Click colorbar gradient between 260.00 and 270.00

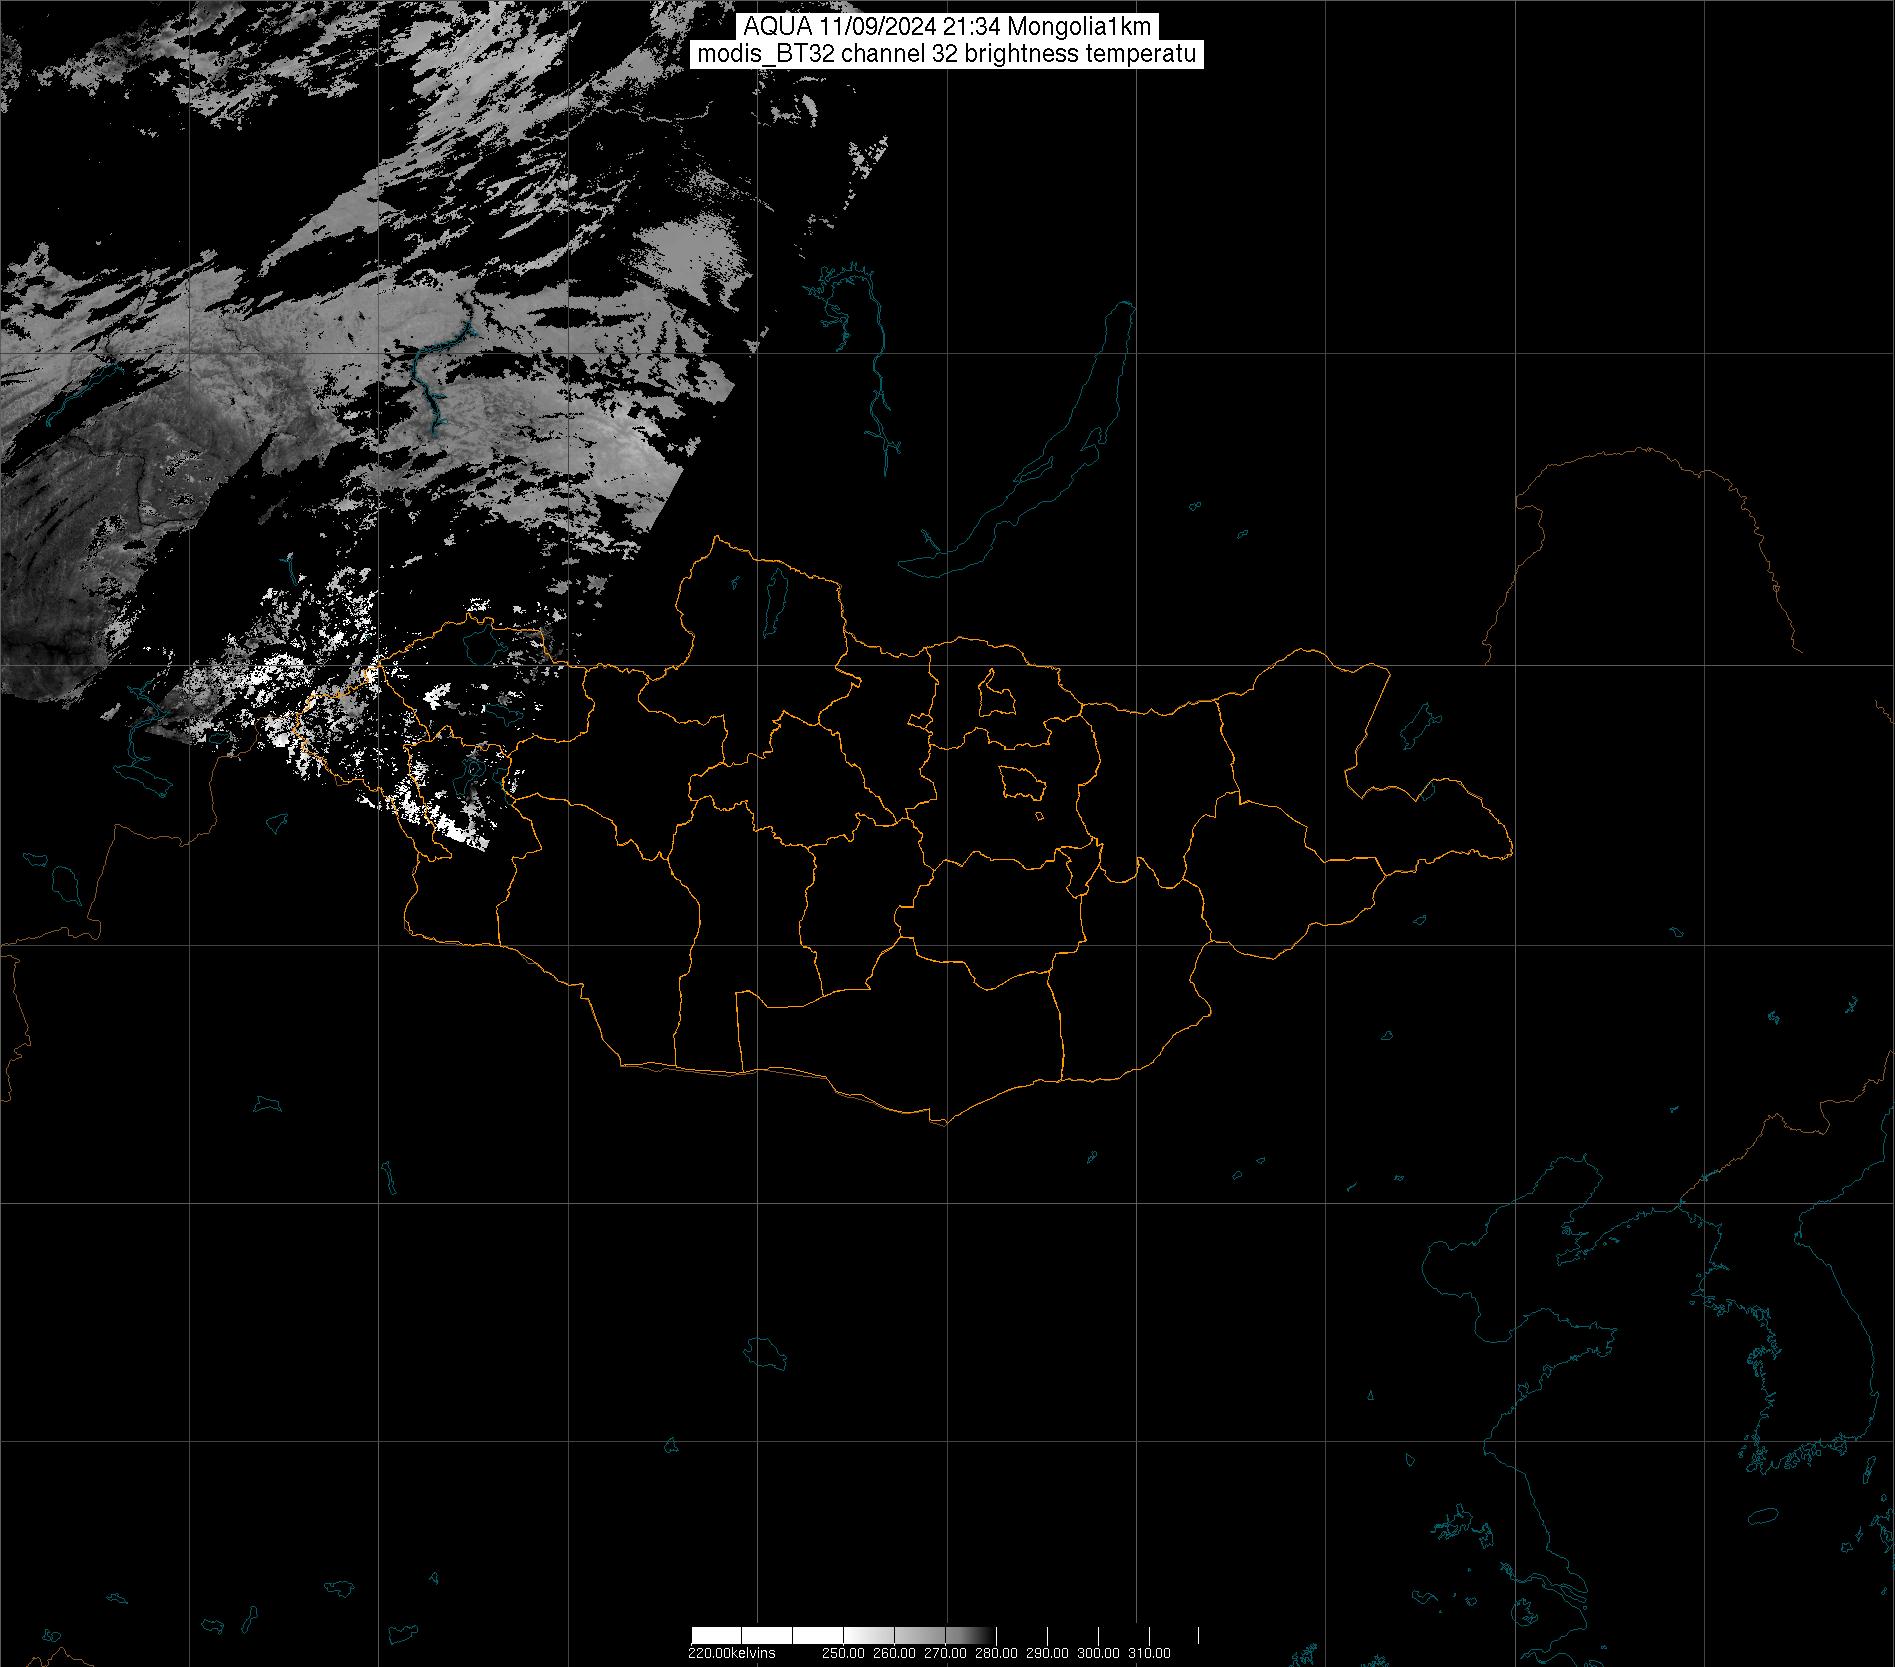pyautogui.click(x=921, y=1635)
